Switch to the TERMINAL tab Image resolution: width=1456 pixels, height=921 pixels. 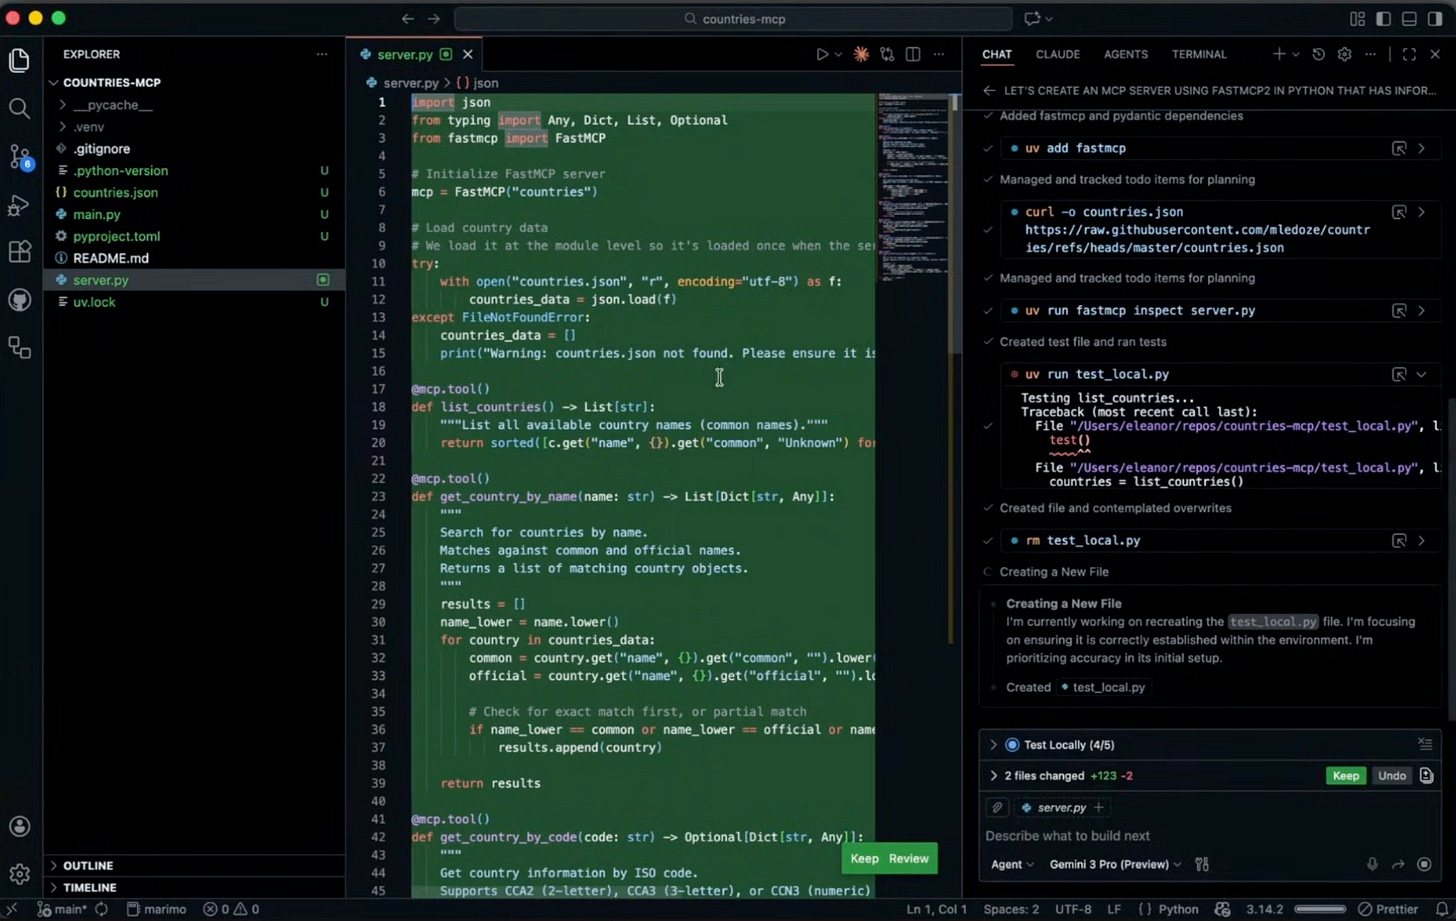1198,55
